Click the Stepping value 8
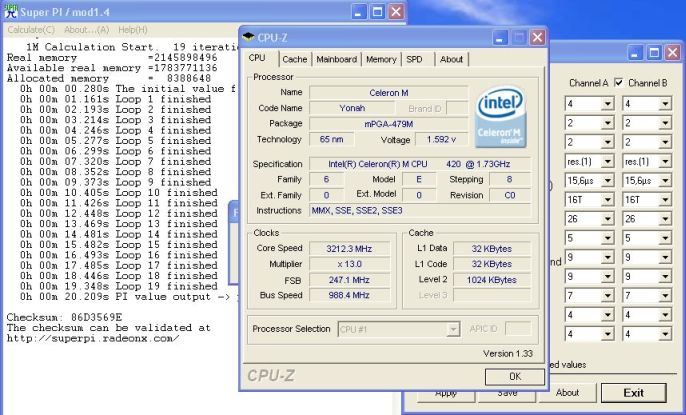The width and height of the screenshot is (686, 415). 510,179
